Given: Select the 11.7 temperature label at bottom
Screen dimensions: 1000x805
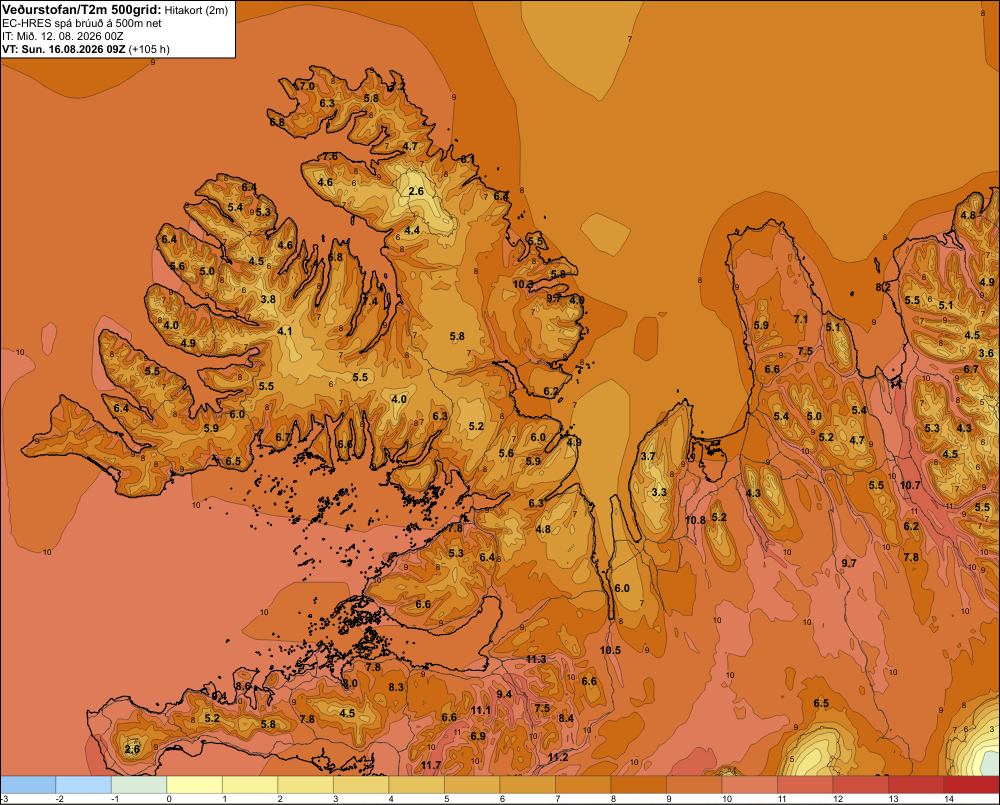Looking at the screenshot, I should coord(430,765).
